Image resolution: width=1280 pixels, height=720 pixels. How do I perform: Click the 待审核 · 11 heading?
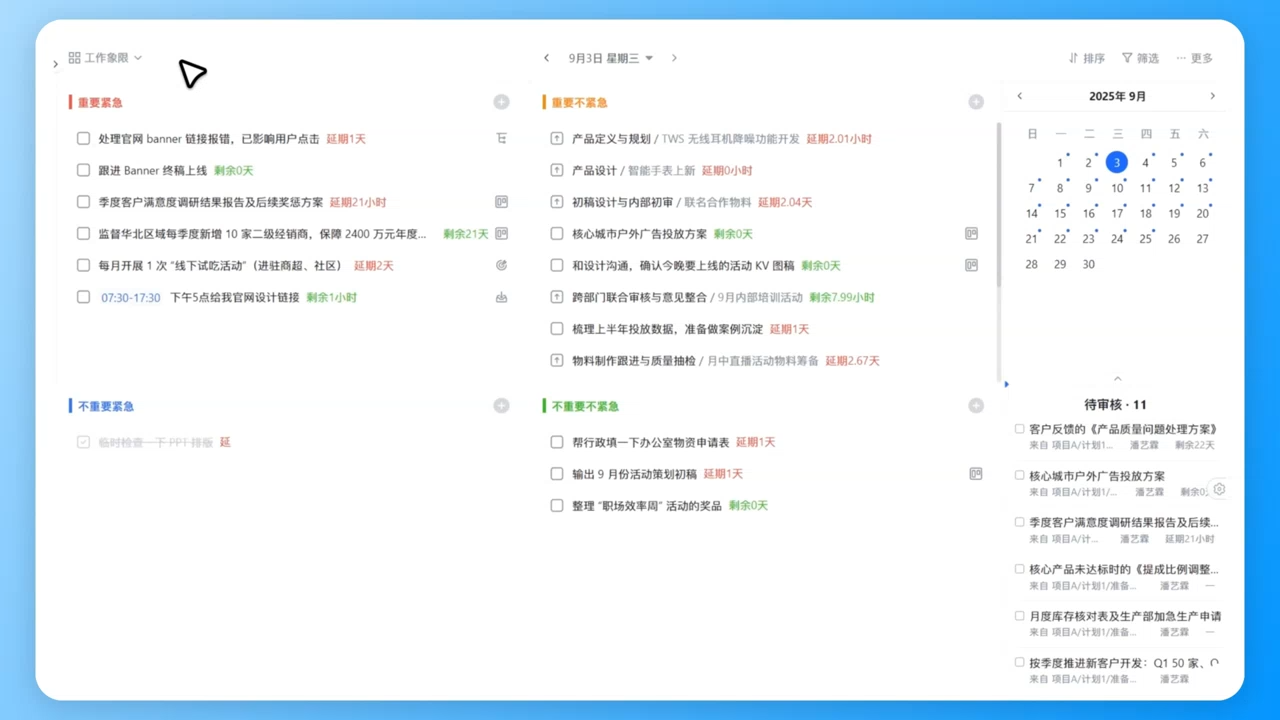(1116, 405)
